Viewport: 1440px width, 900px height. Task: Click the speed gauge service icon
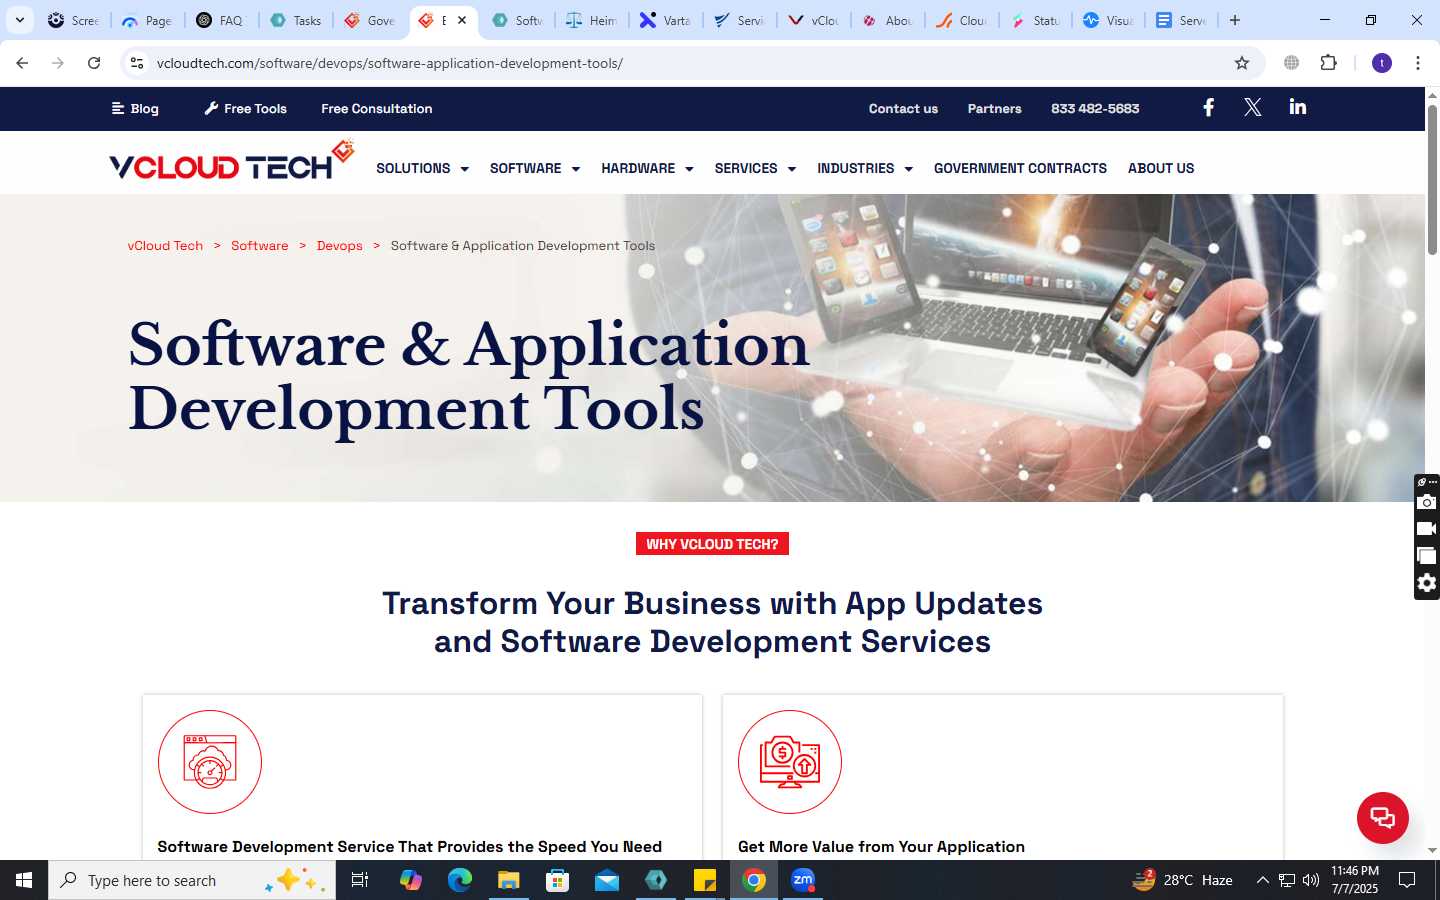(x=210, y=762)
